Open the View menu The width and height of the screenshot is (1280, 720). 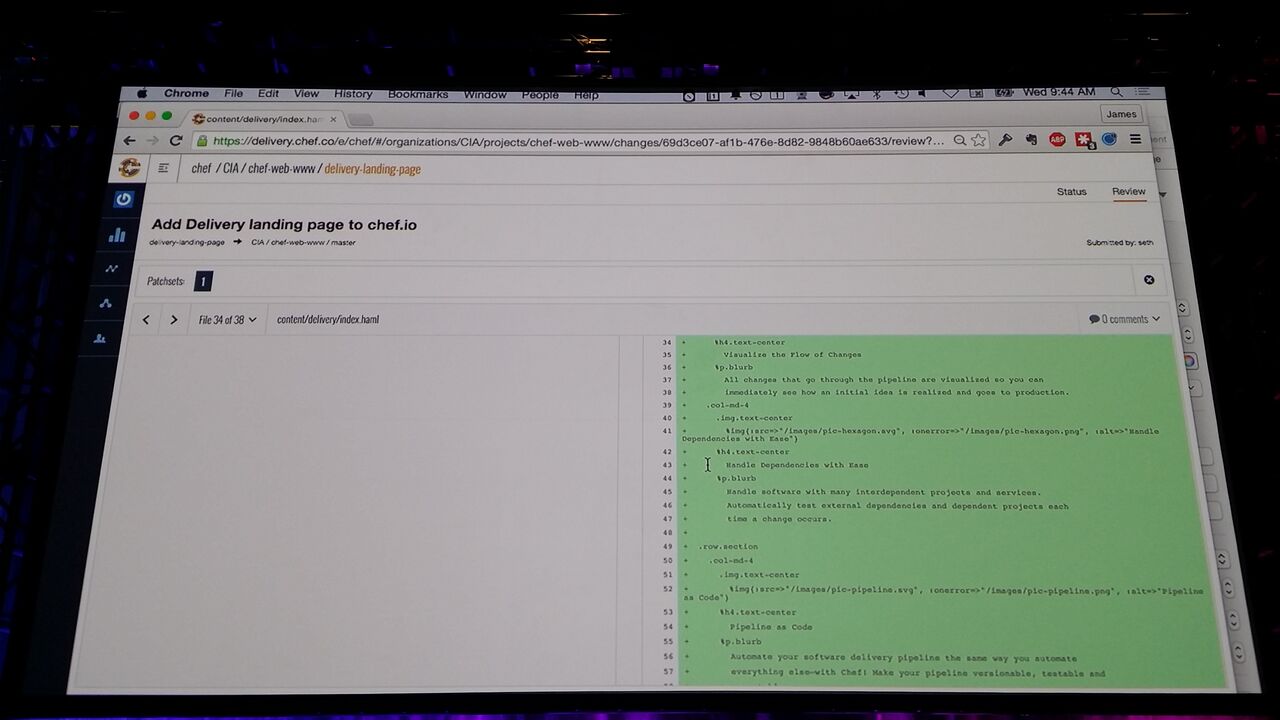tap(306, 94)
